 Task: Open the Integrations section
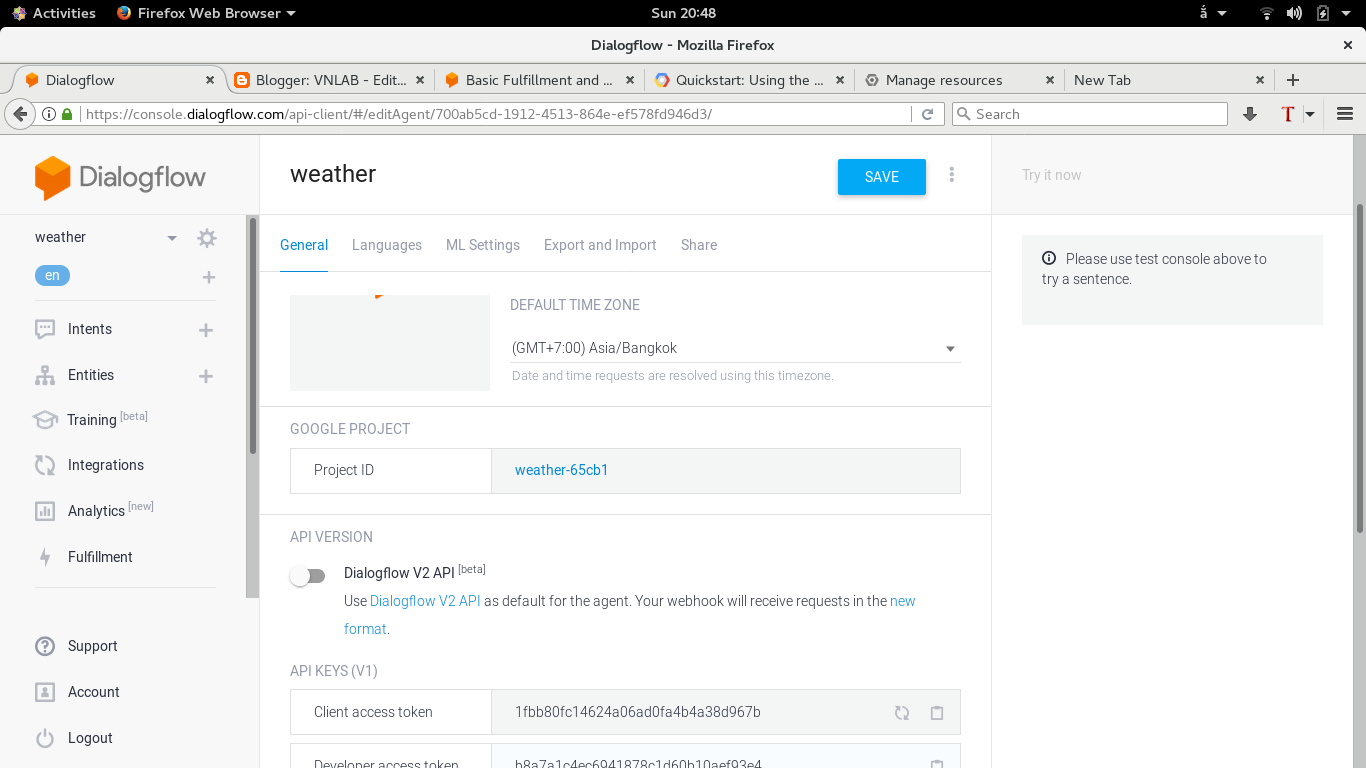[x=106, y=465]
